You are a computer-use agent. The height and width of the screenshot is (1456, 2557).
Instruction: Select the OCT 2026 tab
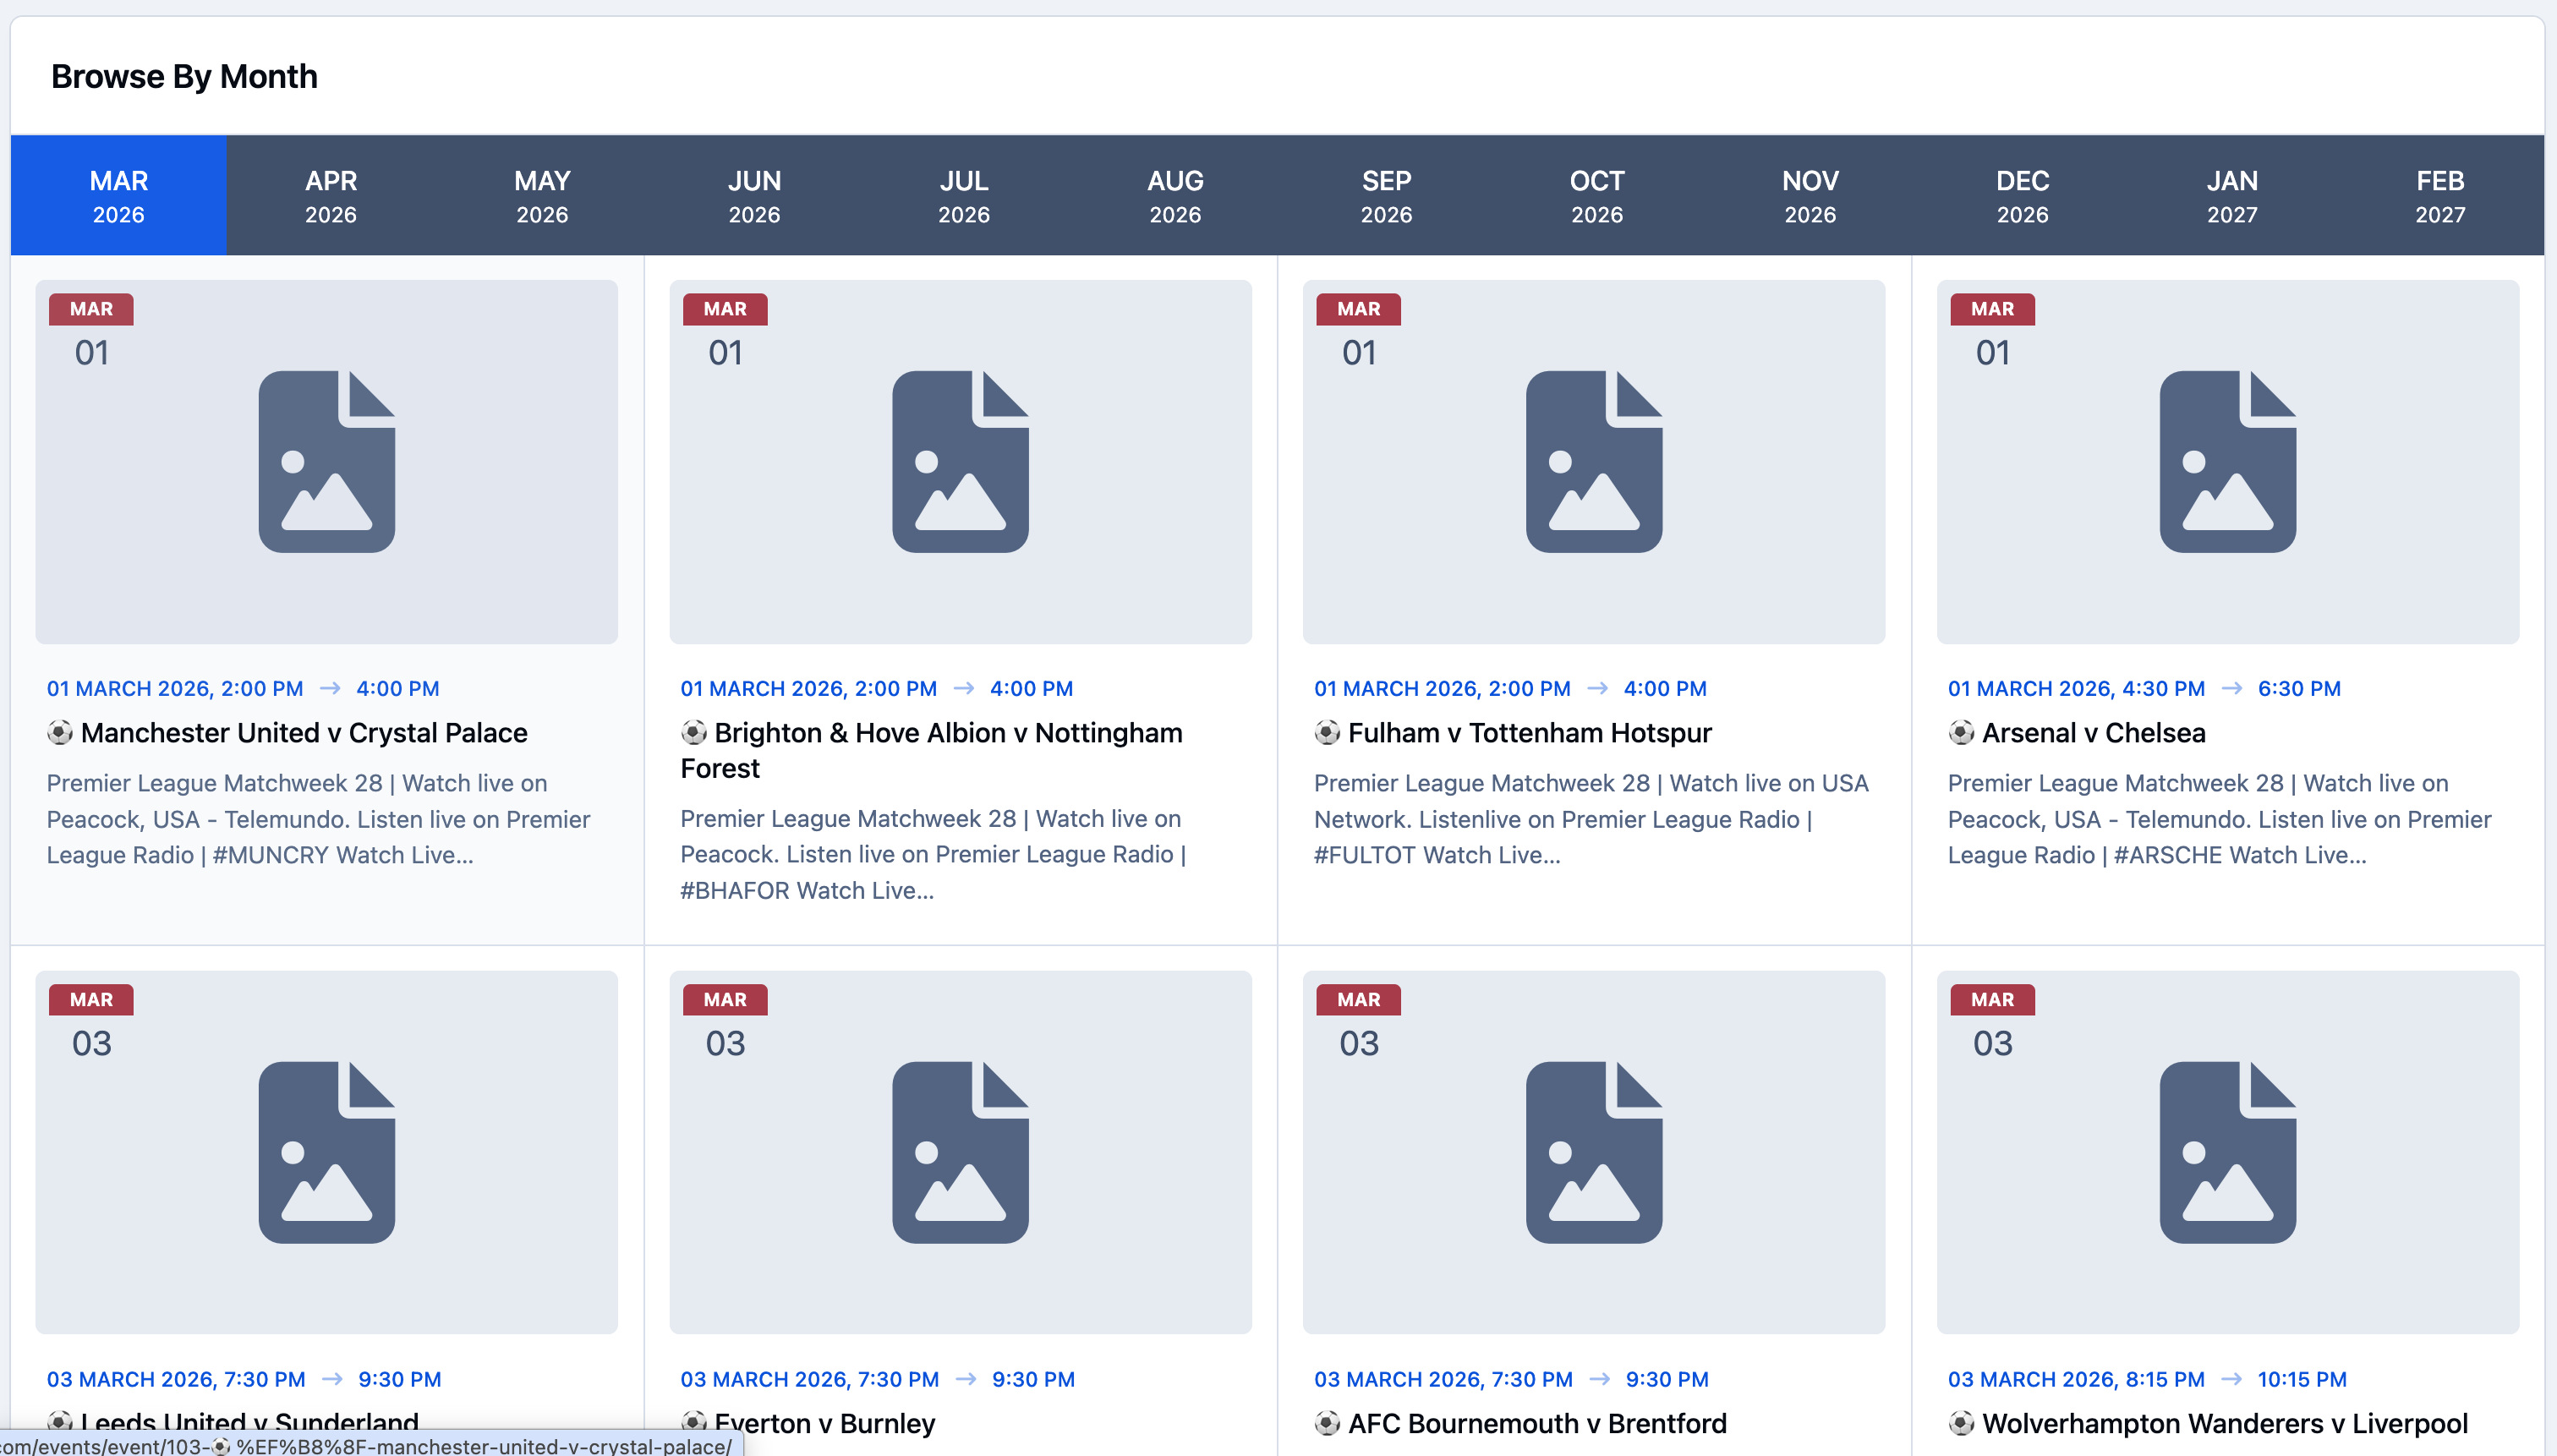tap(1597, 196)
